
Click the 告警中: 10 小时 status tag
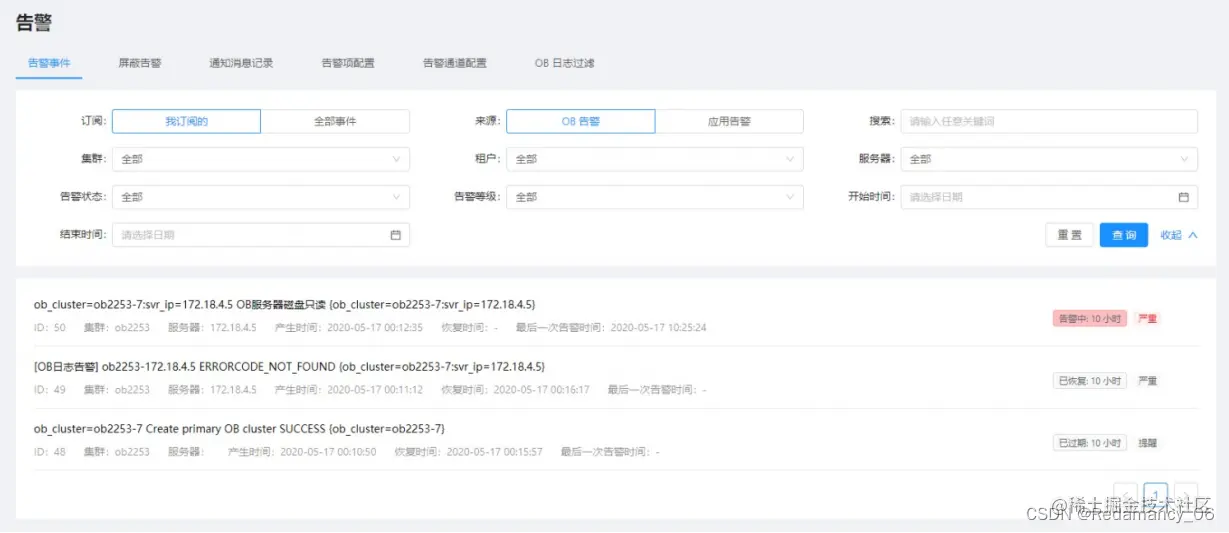(x=1090, y=319)
